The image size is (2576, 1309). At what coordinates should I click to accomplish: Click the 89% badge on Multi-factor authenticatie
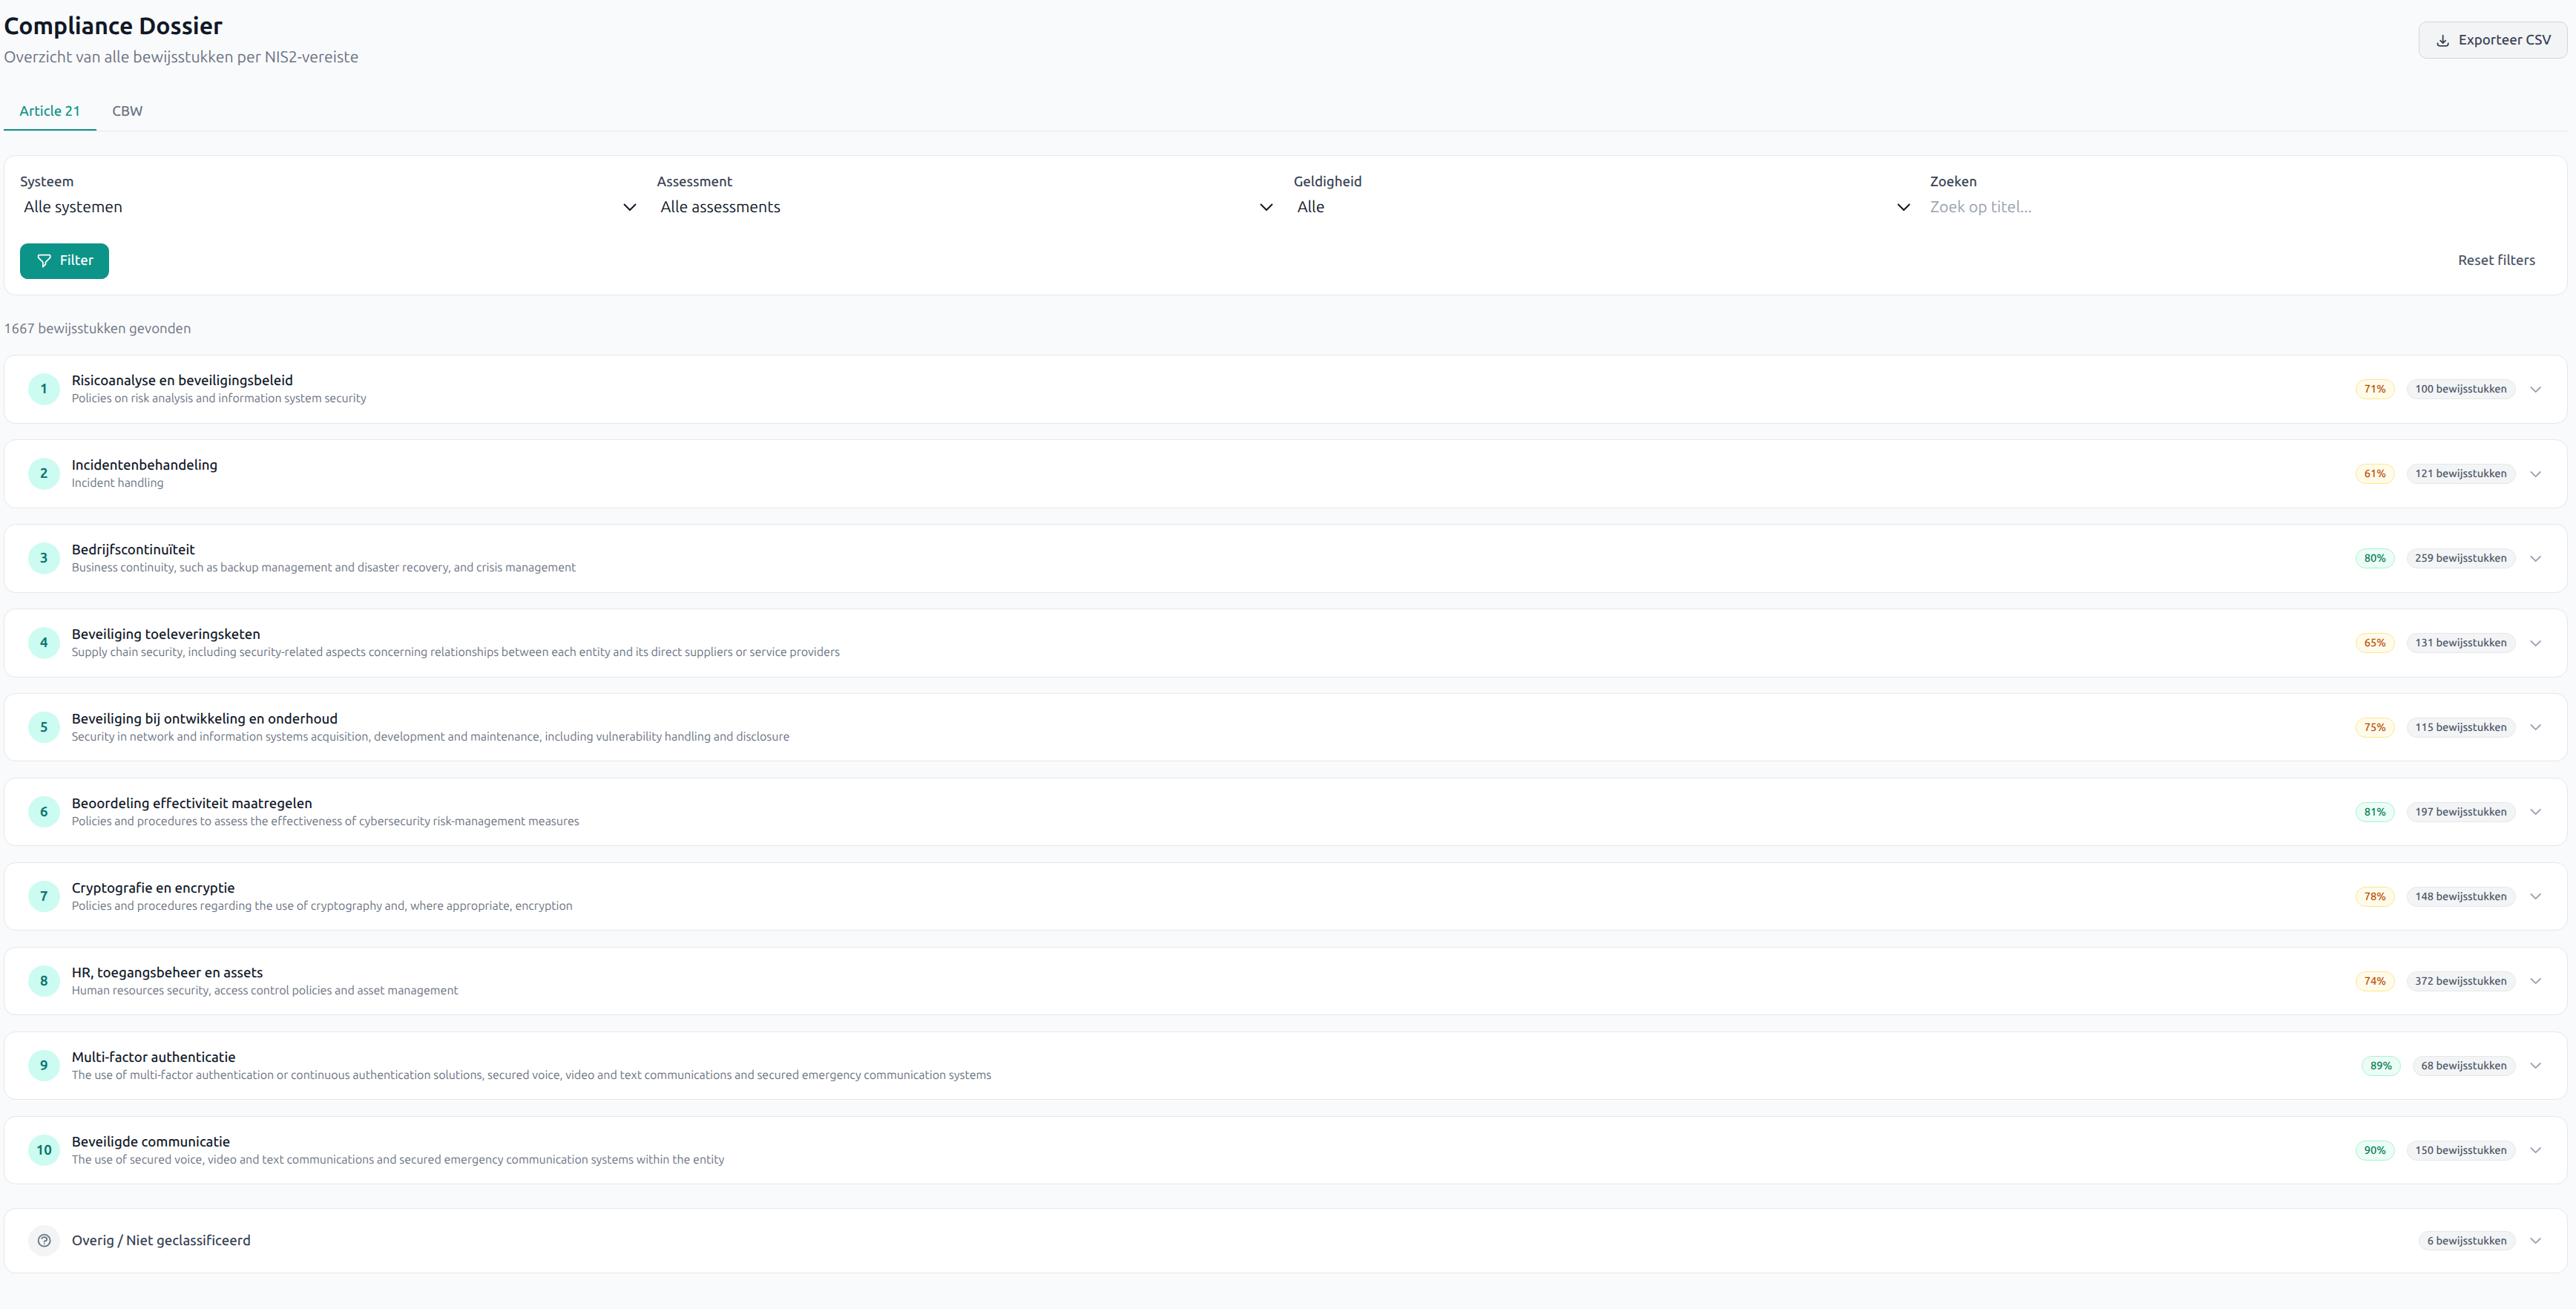click(2380, 1066)
